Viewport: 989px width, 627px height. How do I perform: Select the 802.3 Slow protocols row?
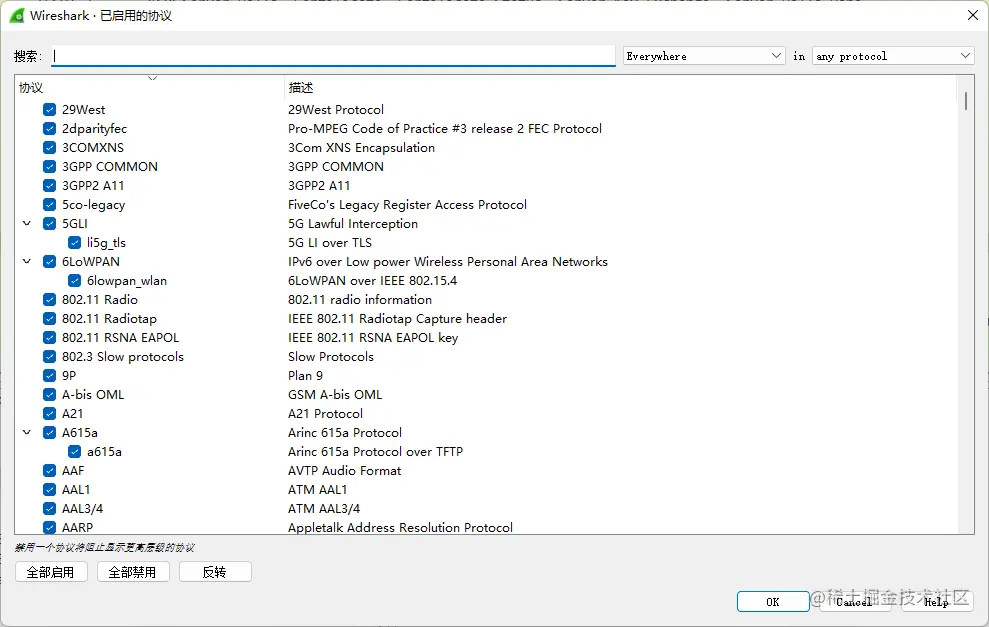tap(486, 356)
